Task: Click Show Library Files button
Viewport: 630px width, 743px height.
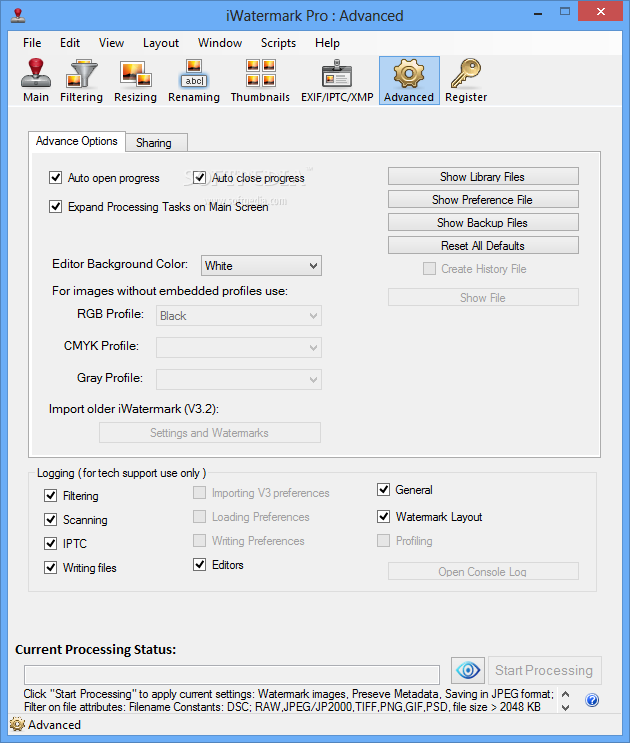Action: click(483, 176)
